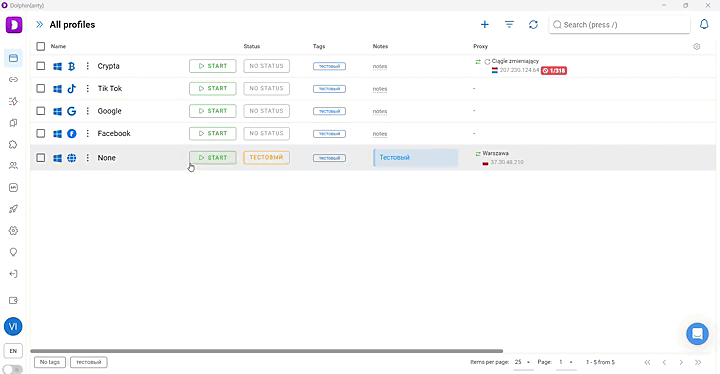Start the Tik Tok profile
Viewport: 720px width, 374px height.
[x=213, y=88]
